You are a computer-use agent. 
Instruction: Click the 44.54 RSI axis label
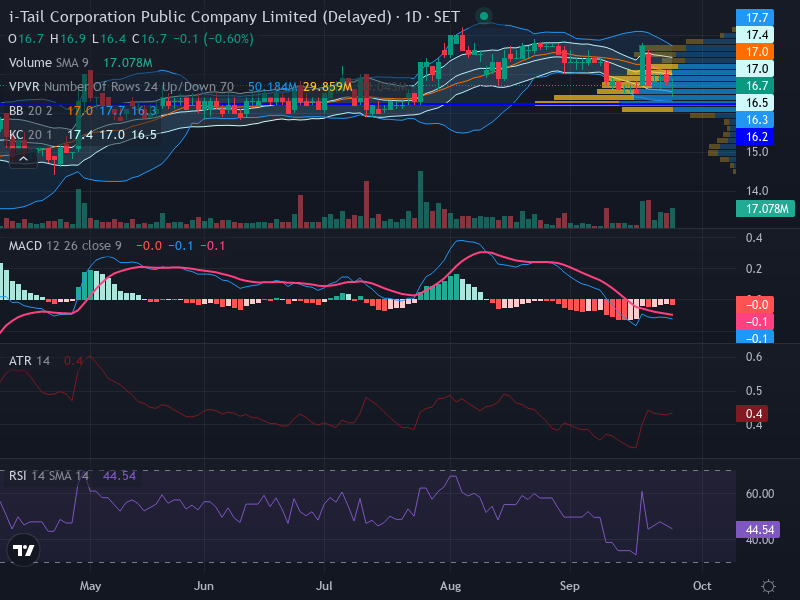click(758, 530)
